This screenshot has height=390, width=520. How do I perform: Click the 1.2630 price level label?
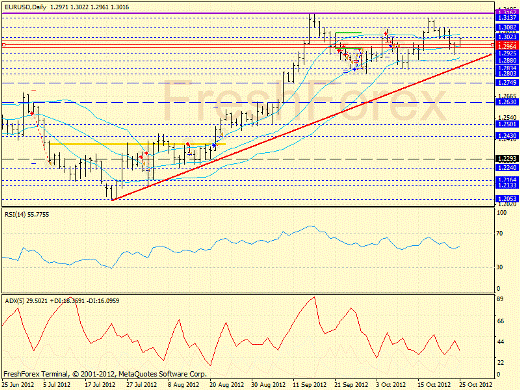[507, 102]
